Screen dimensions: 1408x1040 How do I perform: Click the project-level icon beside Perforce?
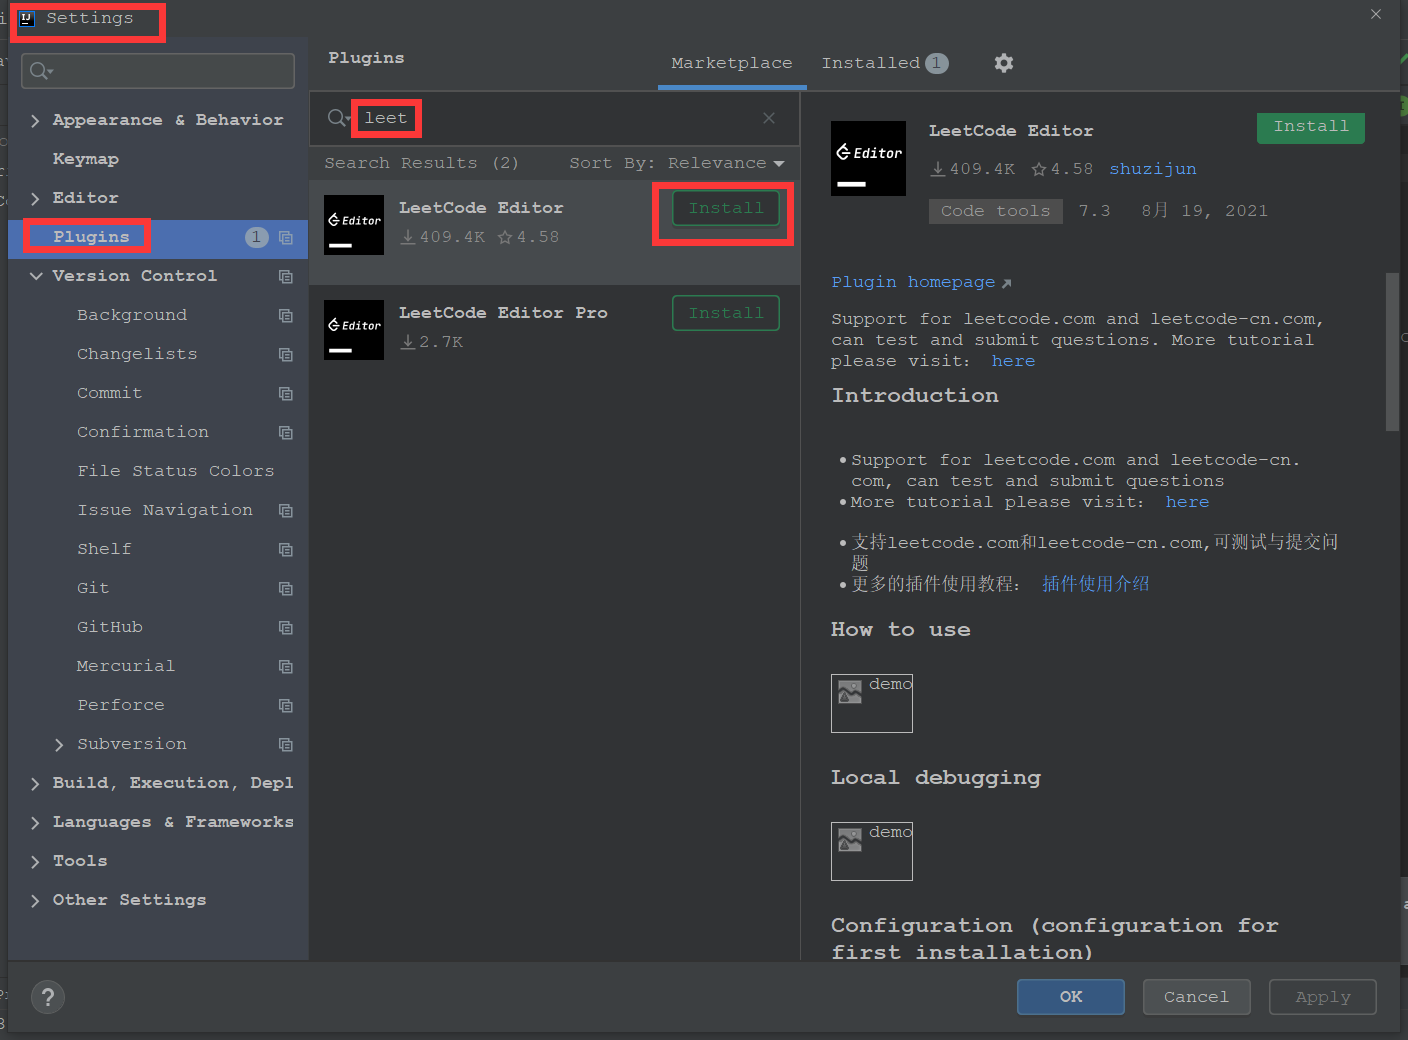[x=286, y=705]
